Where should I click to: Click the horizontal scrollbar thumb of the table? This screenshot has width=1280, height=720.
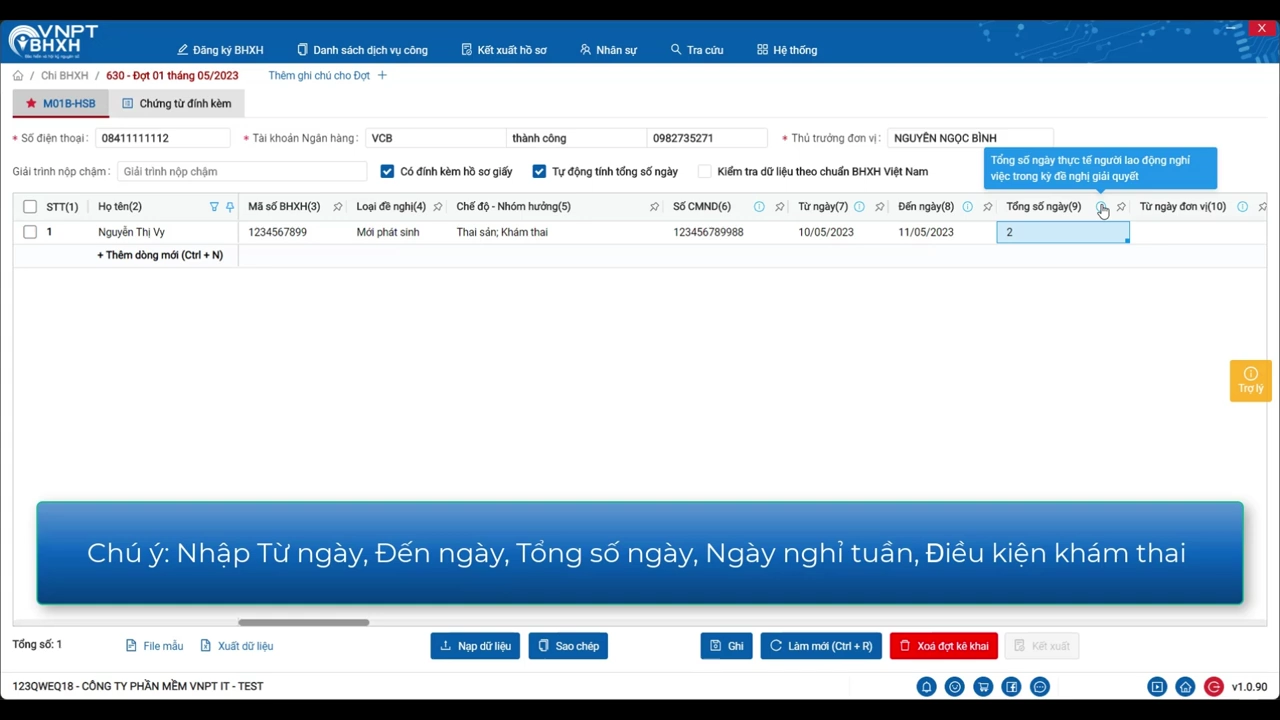(303, 622)
